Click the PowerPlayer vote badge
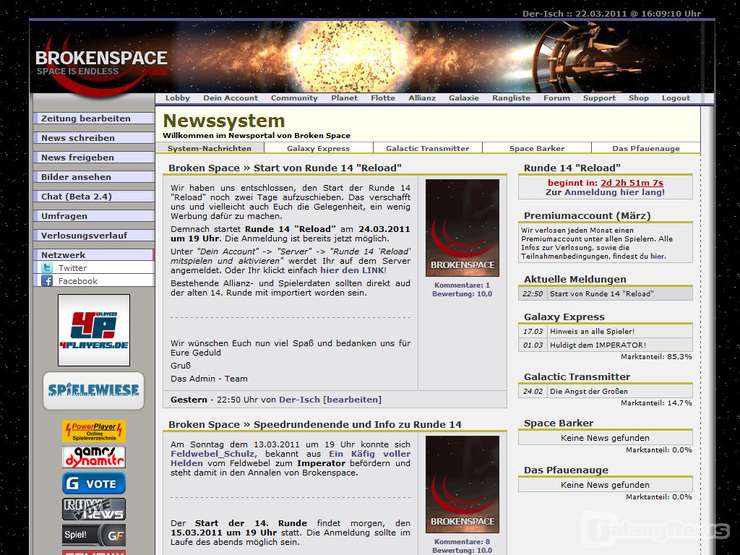This screenshot has height=555, width=740. point(94,431)
